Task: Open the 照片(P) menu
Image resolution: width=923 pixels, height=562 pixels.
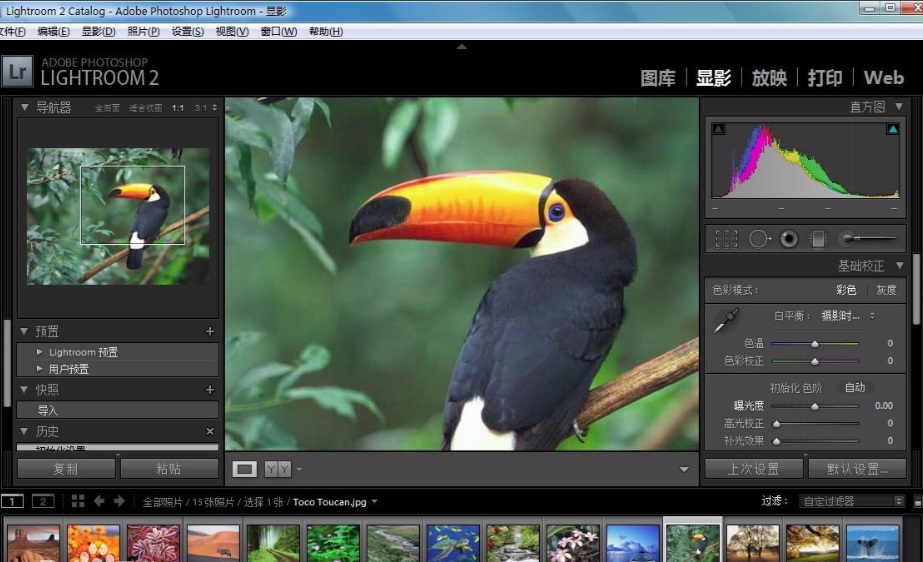Action: [144, 31]
